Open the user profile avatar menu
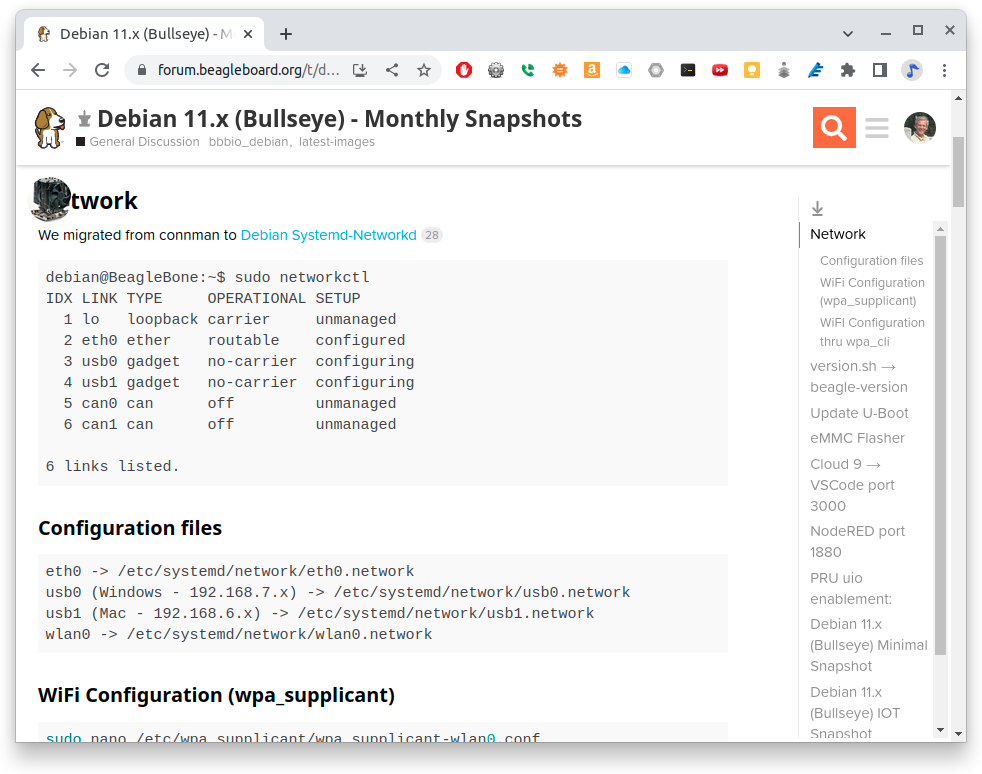This screenshot has width=982, height=774. (x=919, y=128)
